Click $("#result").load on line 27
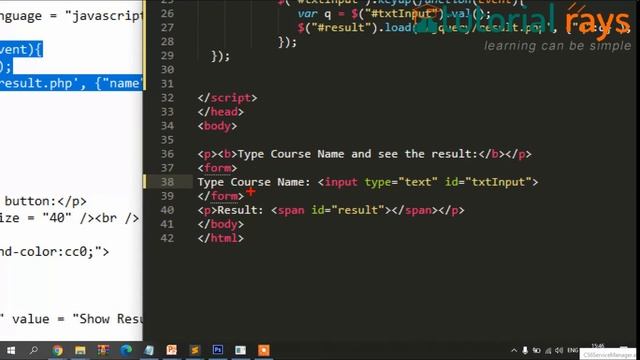 point(355,28)
